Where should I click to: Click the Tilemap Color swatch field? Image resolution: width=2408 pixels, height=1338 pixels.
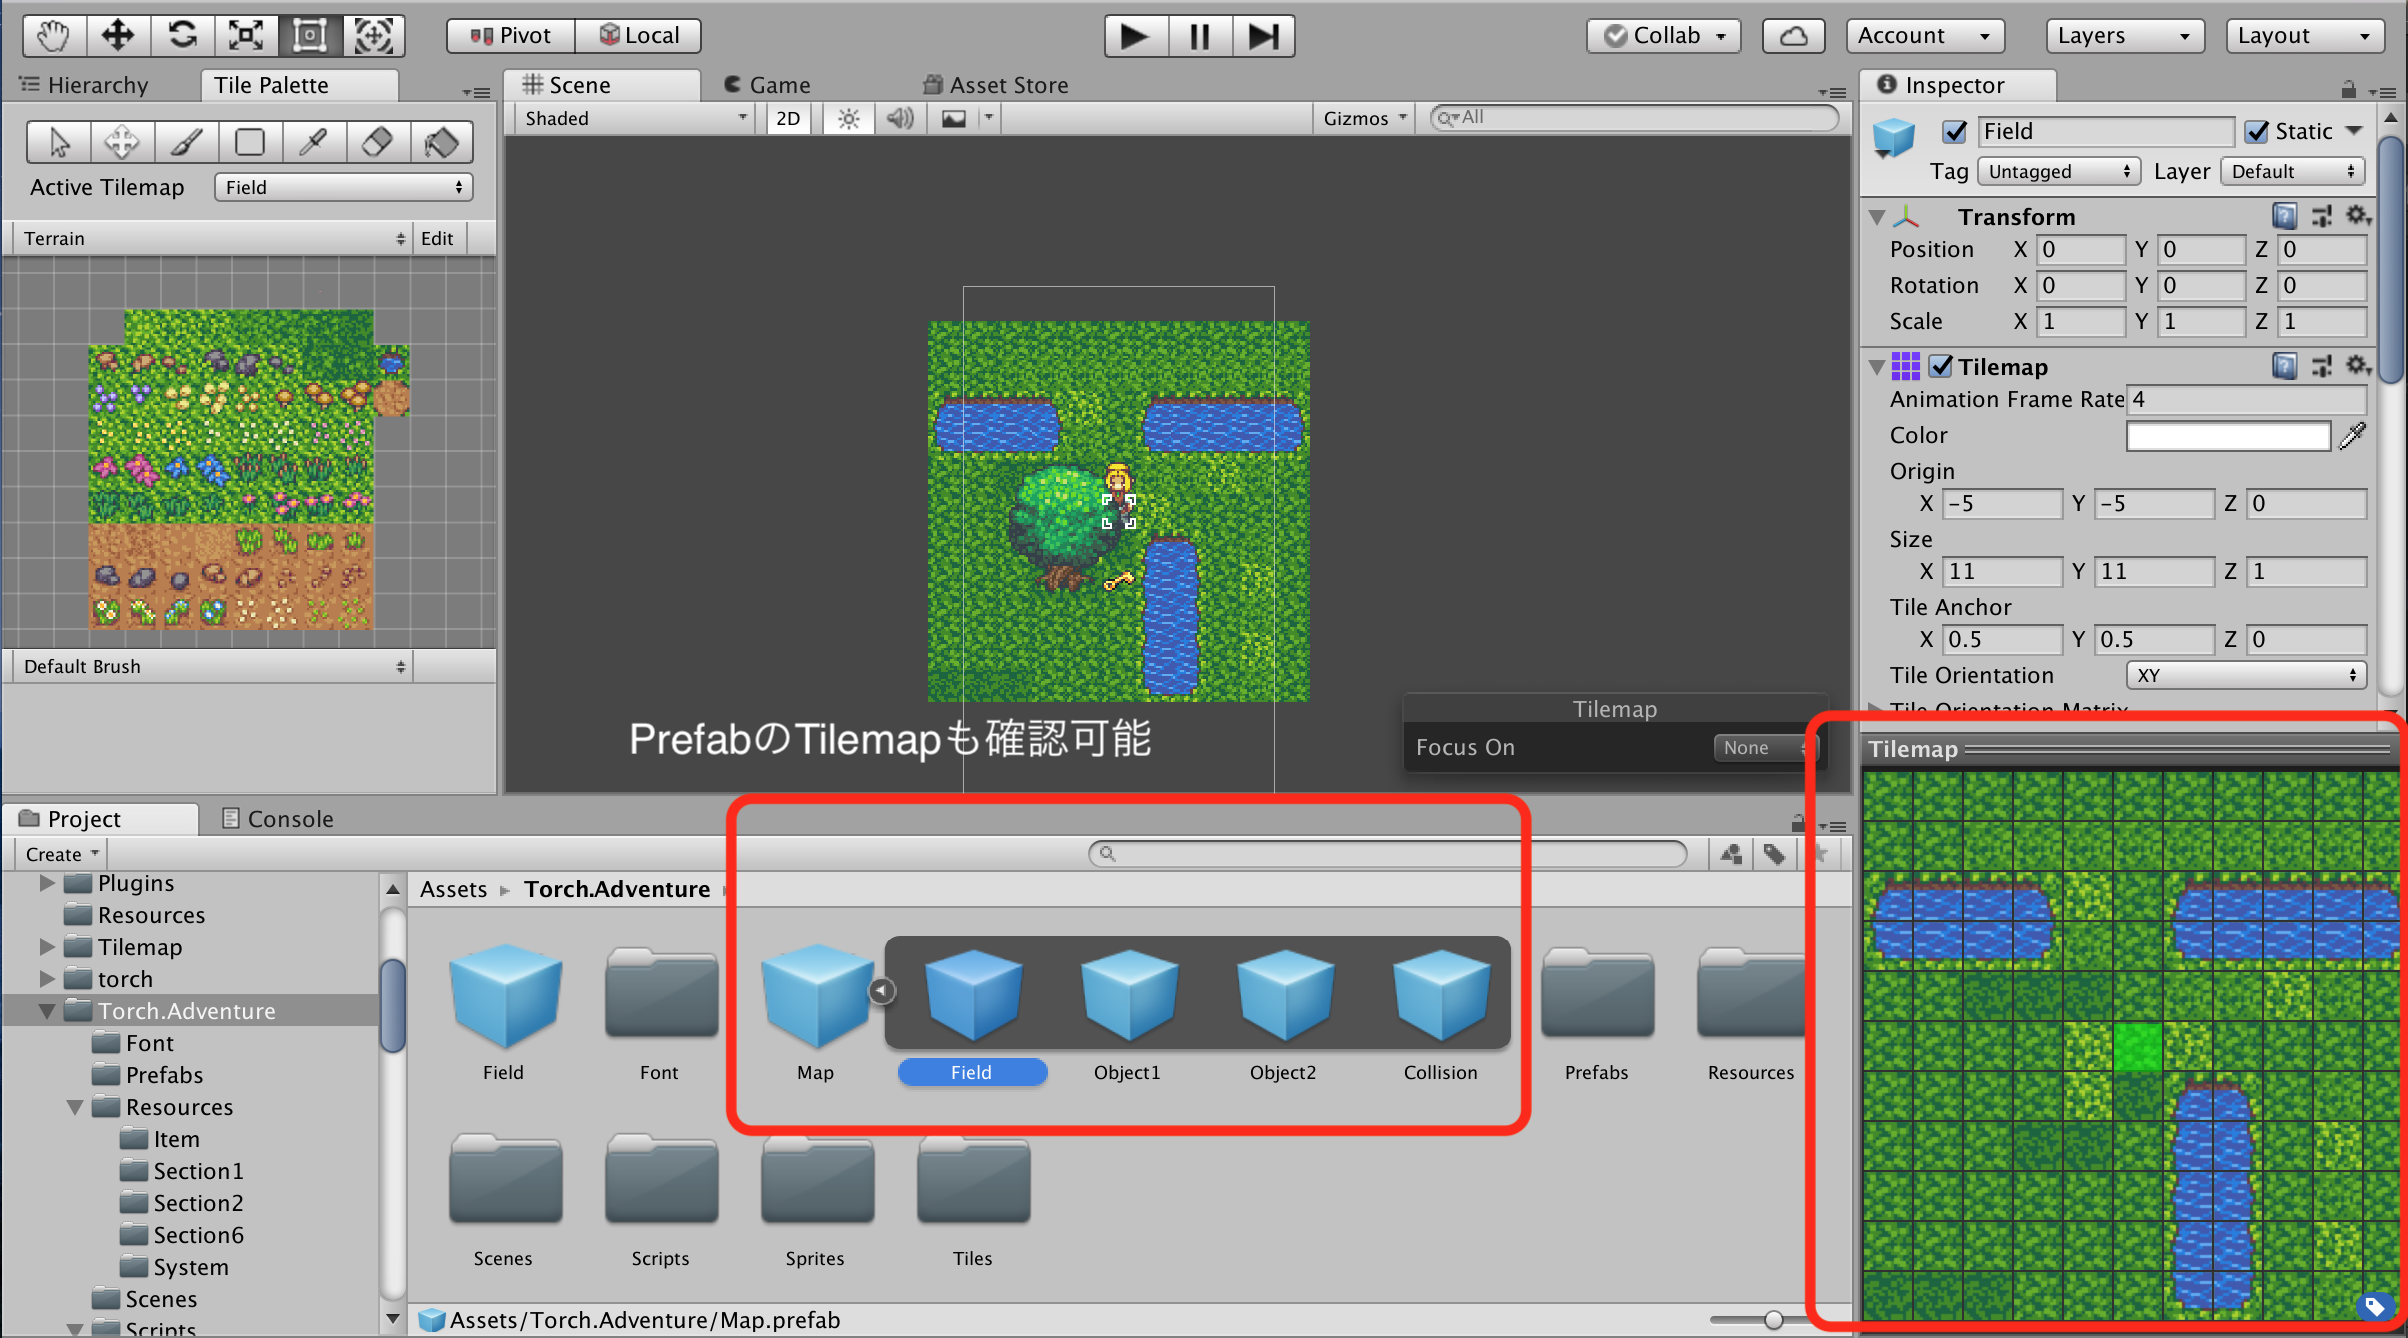pyautogui.click(x=2228, y=437)
